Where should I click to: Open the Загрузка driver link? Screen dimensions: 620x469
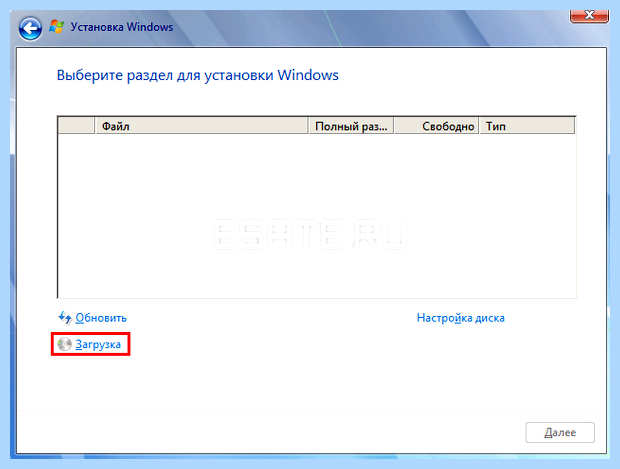click(x=98, y=344)
